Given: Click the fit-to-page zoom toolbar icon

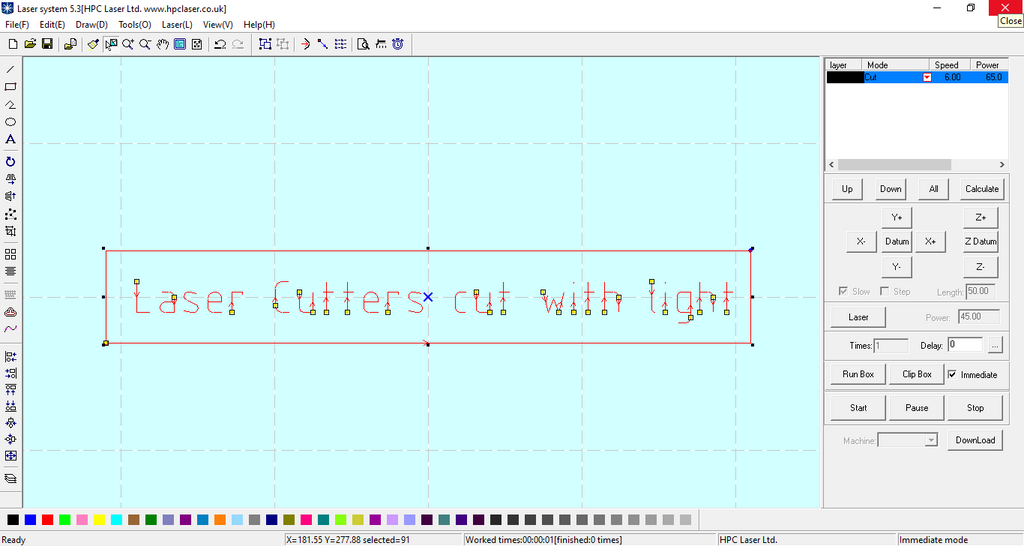Looking at the screenshot, I should (197, 44).
